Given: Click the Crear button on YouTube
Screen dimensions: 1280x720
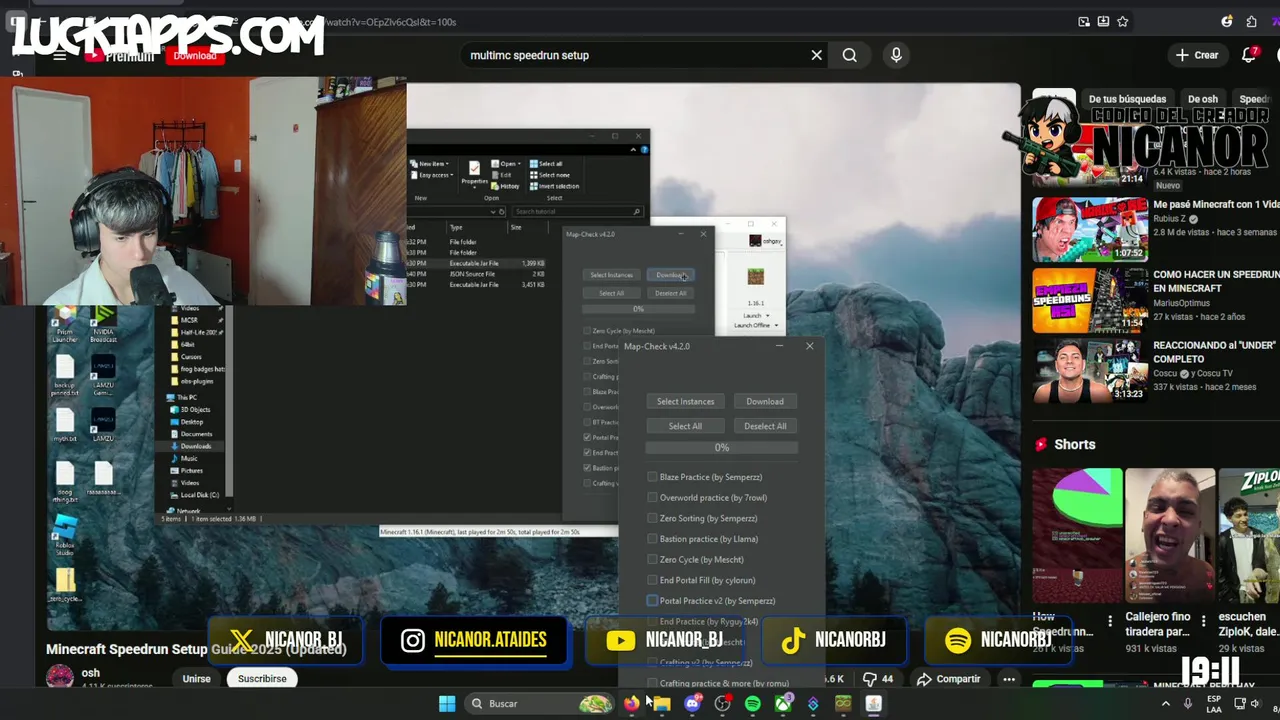Looking at the screenshot, I should click(x=1197, y=55).
